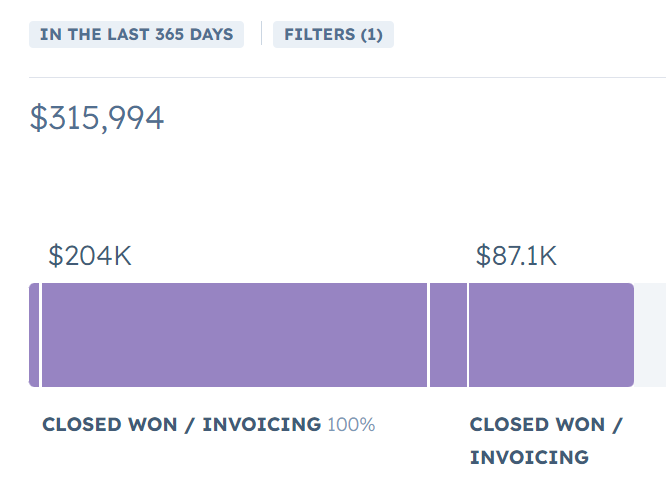Screen dimensions: 666x477
Task: Click vertical separator between the filter chips
Action: click(x=261, y=34)
